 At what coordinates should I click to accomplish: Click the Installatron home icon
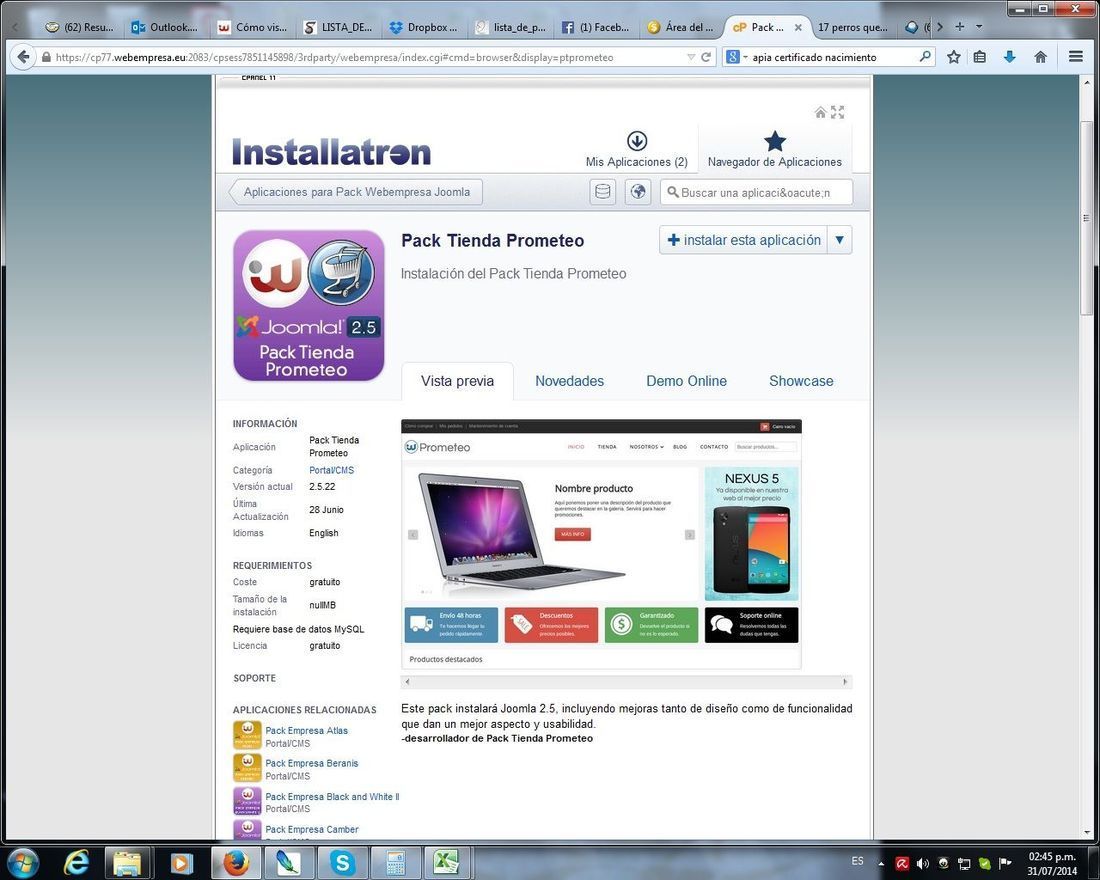[820, 112]
